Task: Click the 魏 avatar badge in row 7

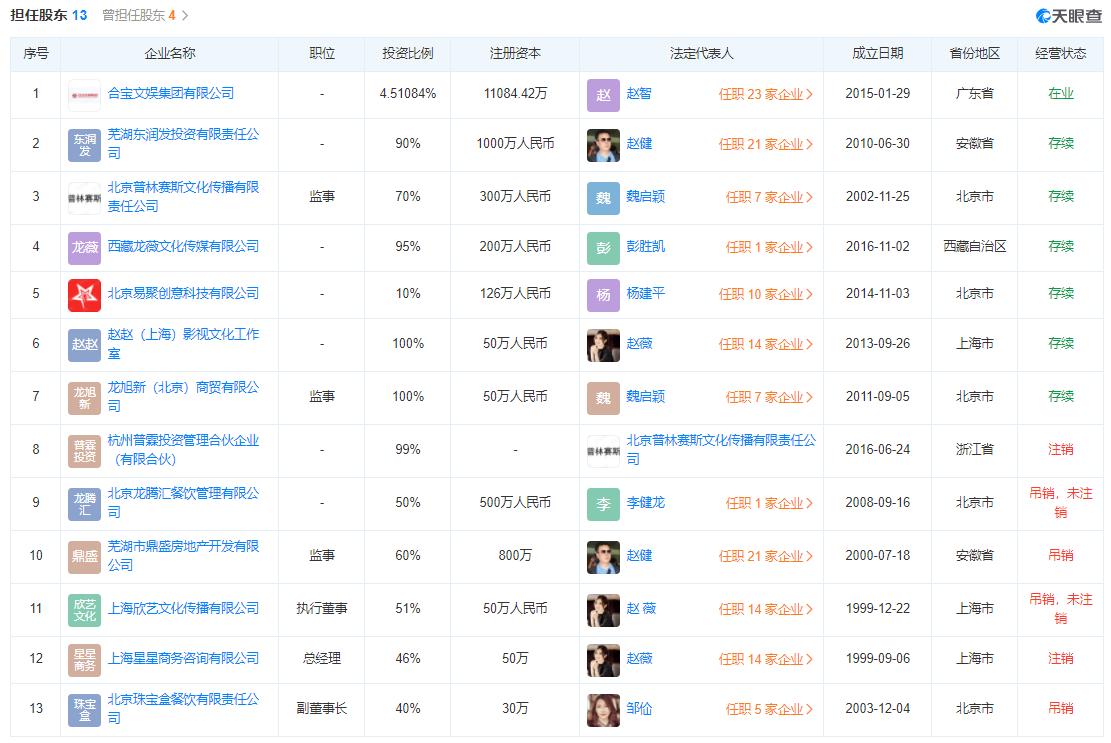Action: (603, 398)
